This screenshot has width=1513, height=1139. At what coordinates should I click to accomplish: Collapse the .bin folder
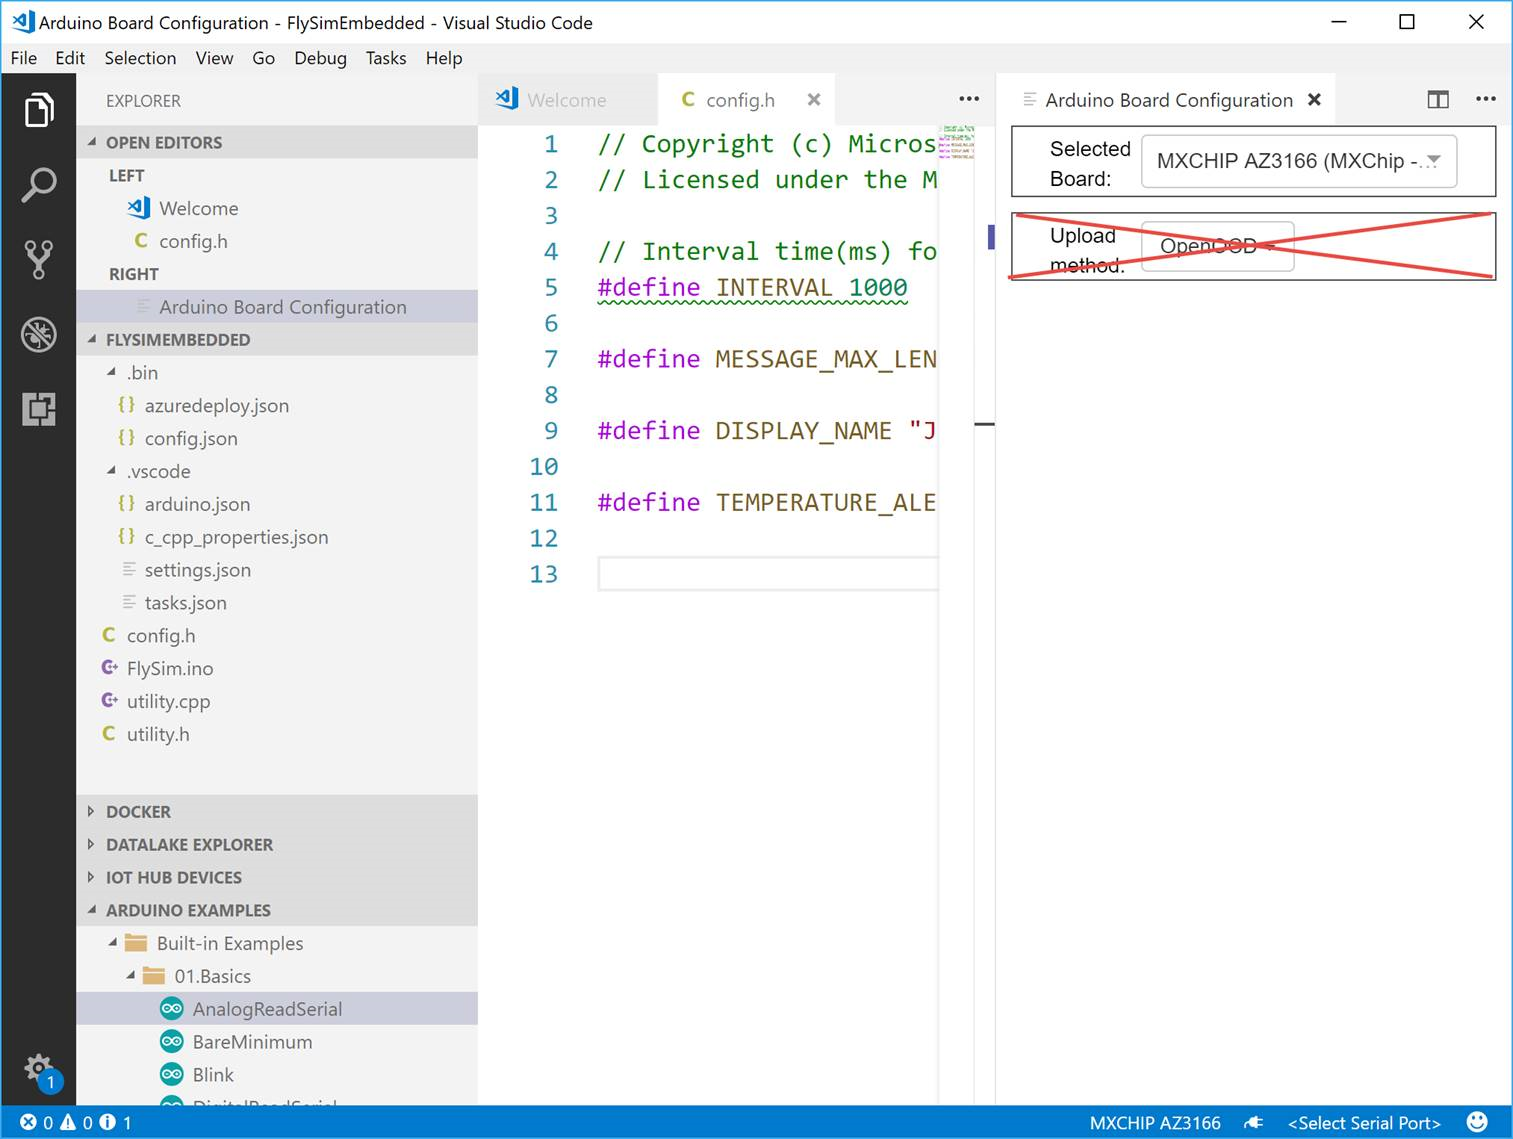pyautogui.click(x=277, y=372)
